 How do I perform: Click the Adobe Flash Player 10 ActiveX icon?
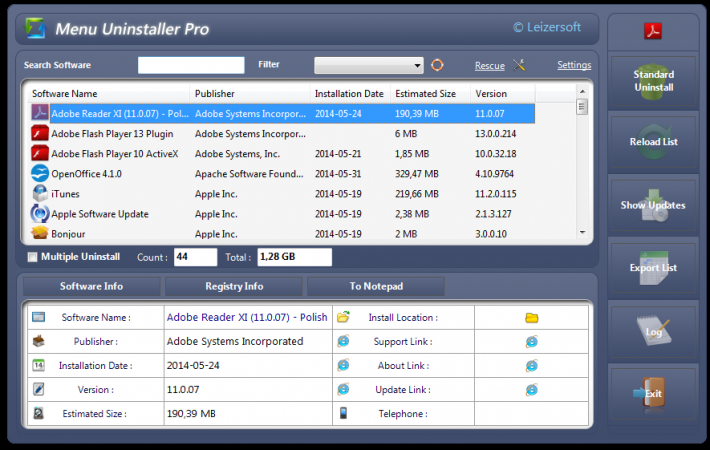[40, 153]
